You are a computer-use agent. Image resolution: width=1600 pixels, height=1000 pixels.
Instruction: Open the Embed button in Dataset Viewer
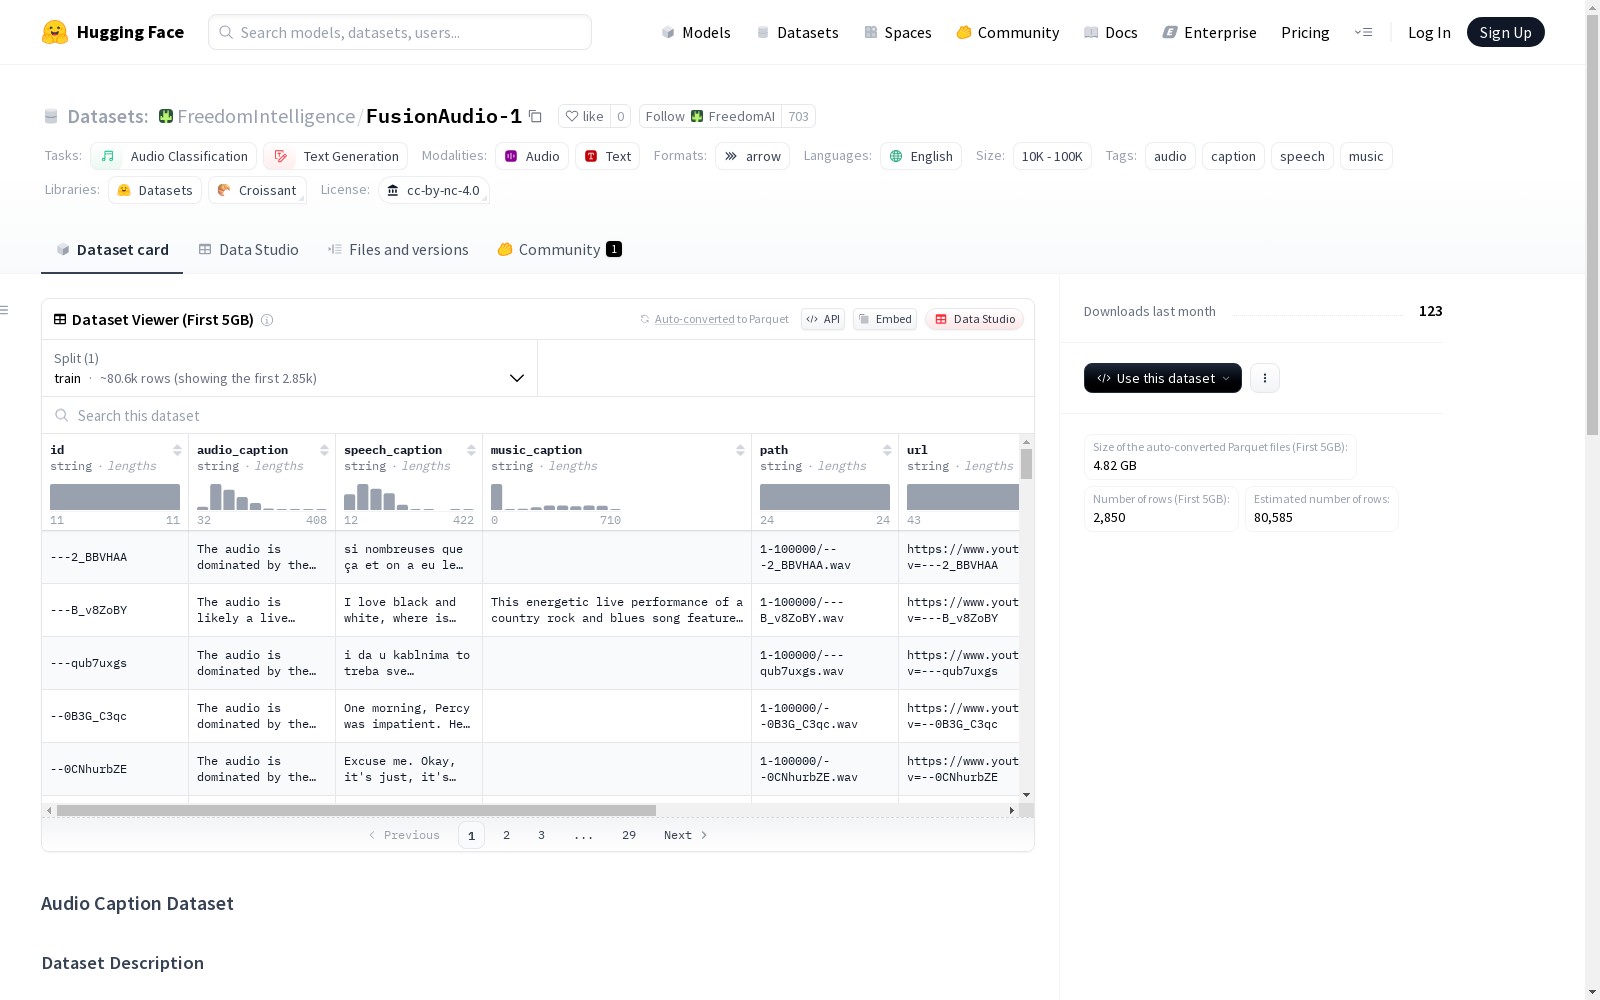point(885,319)
